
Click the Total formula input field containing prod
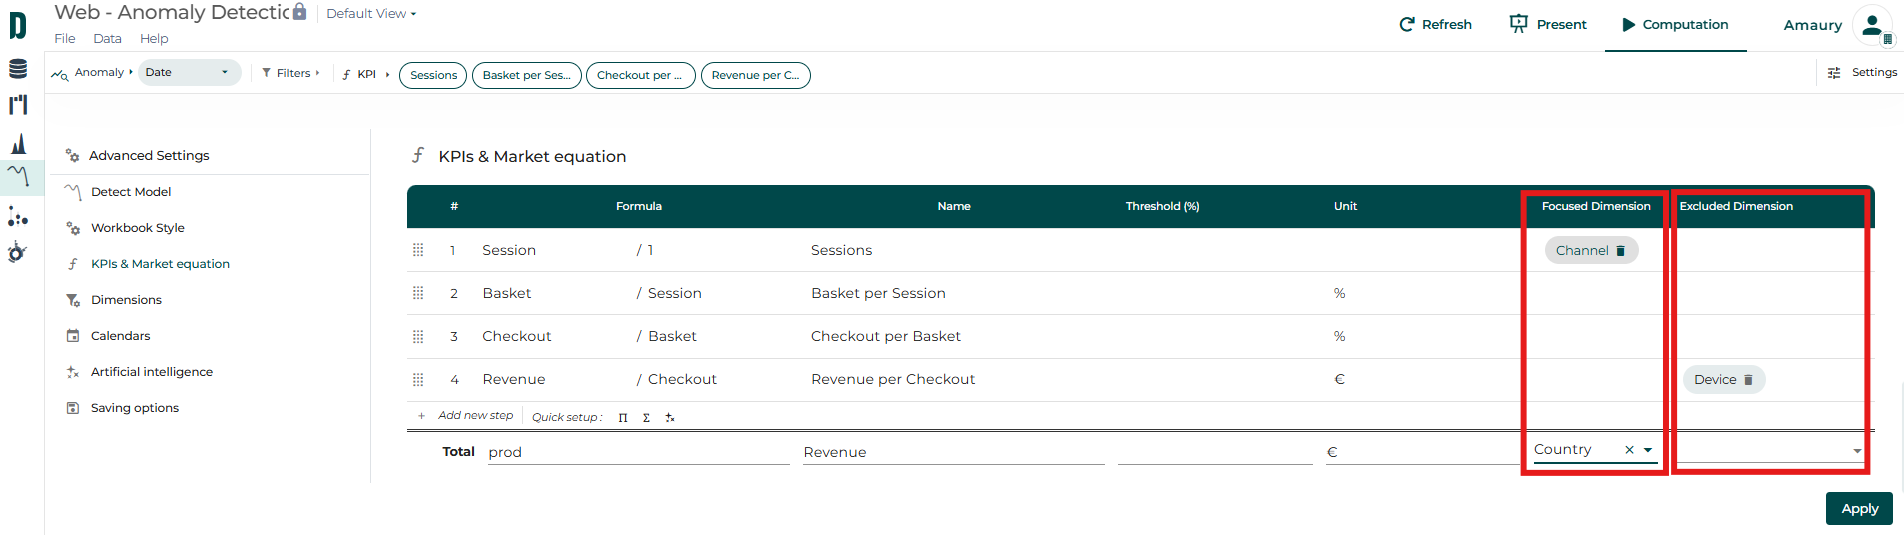pyautogui.click(x=638, y=452)
